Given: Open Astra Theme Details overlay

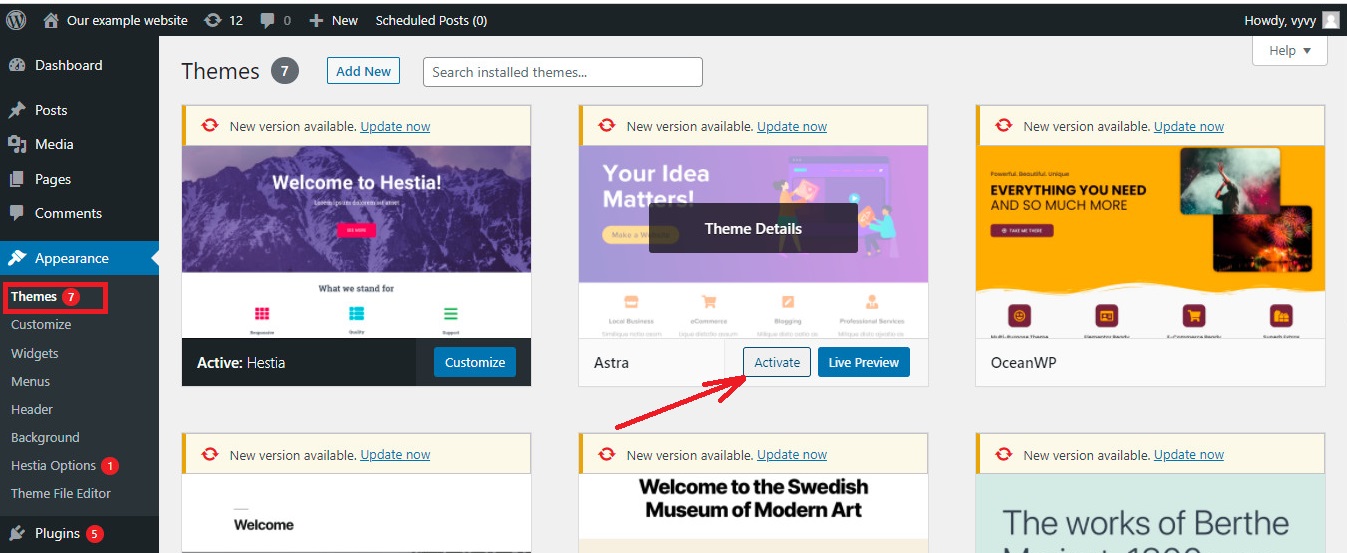Looking at the screenshot, I should point(753,228).
